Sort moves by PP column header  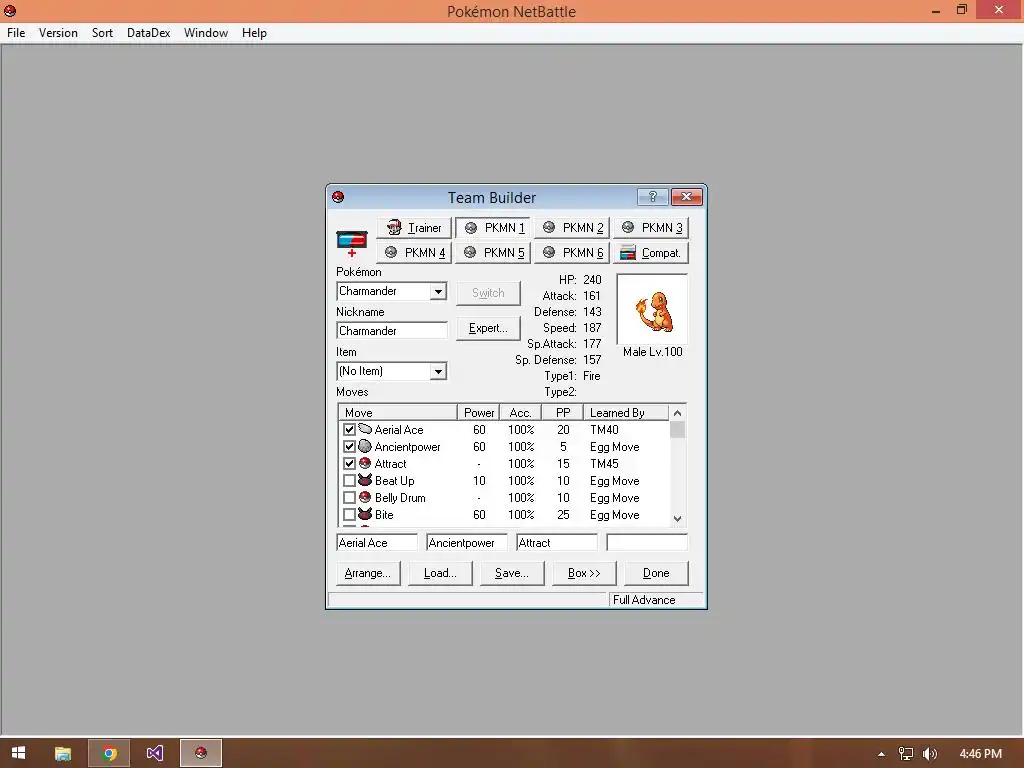[562, 413]
